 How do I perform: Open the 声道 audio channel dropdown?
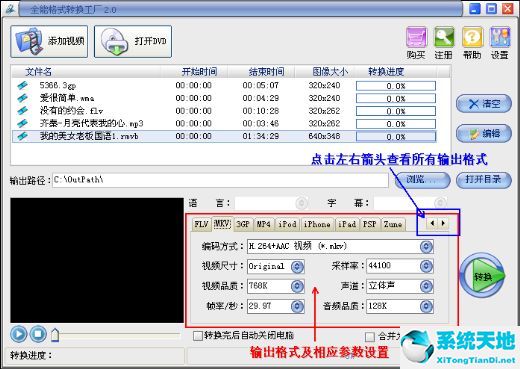pos(426,286)
